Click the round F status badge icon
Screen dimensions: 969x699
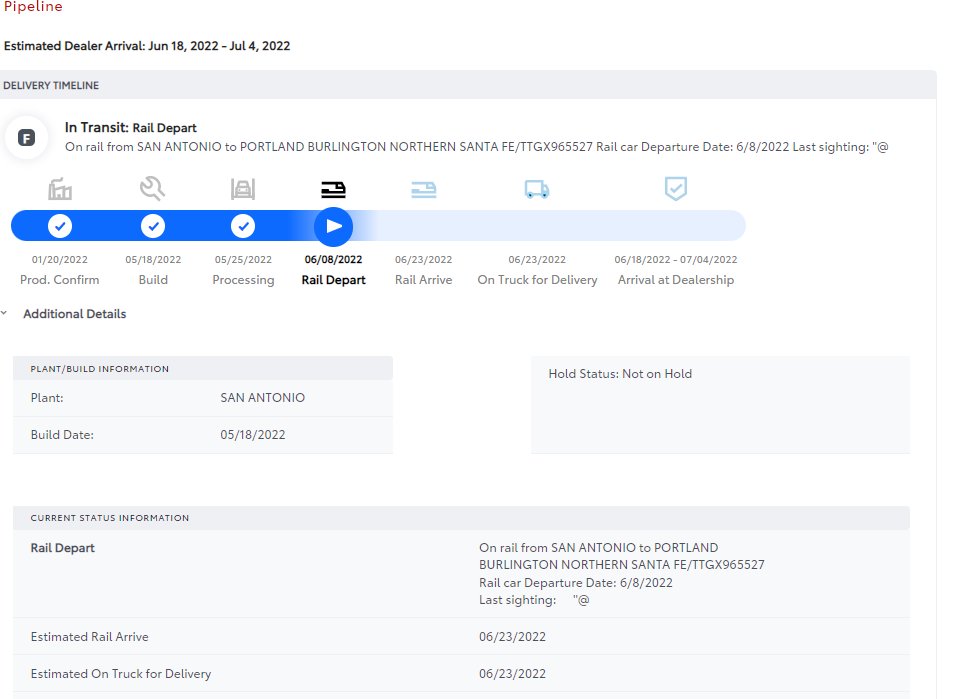pyautogui.click(x=26, y=138)
